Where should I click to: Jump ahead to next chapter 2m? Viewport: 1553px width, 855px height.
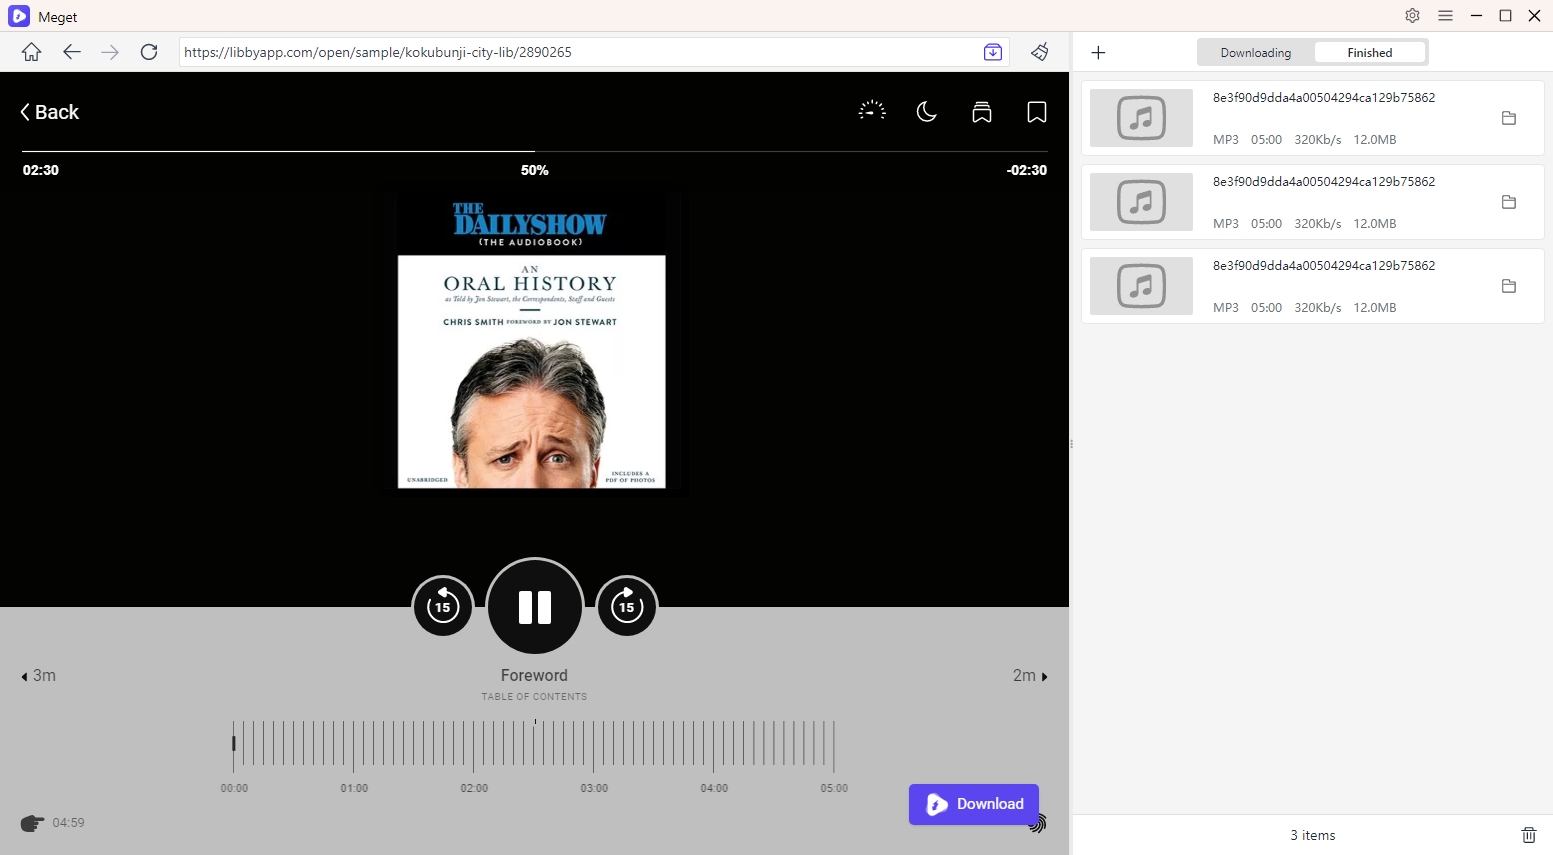tap(1030, 676)
